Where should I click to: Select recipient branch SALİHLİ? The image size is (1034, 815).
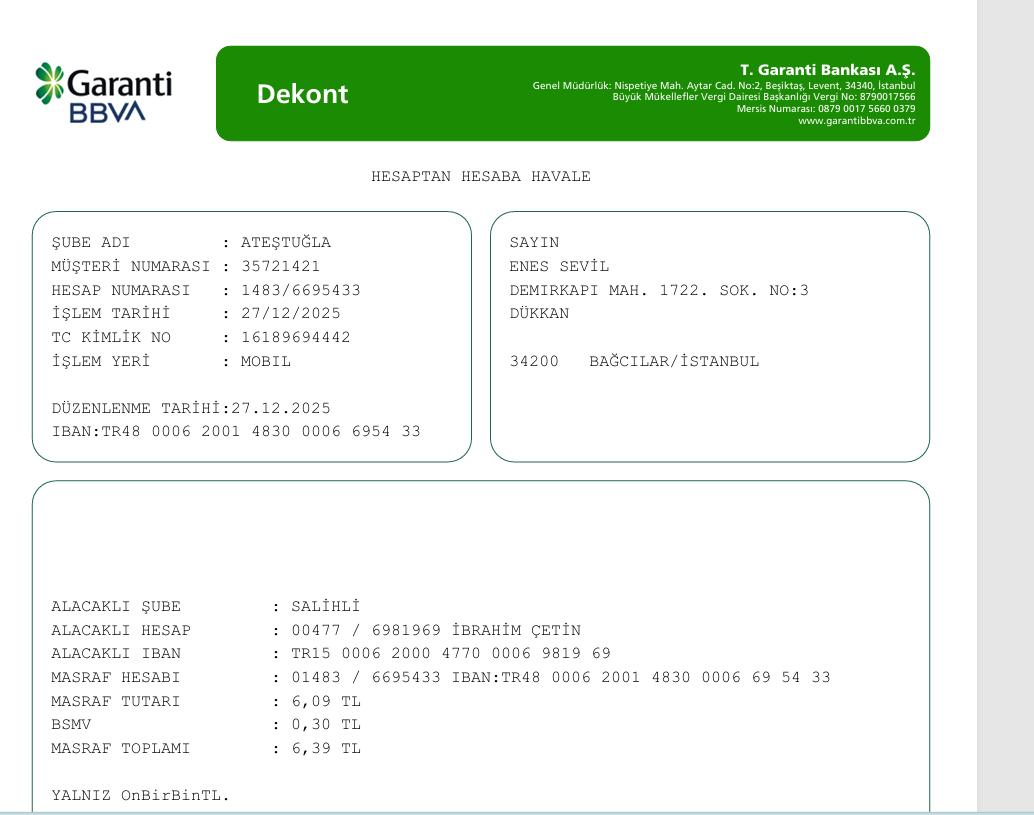point(326,607)
